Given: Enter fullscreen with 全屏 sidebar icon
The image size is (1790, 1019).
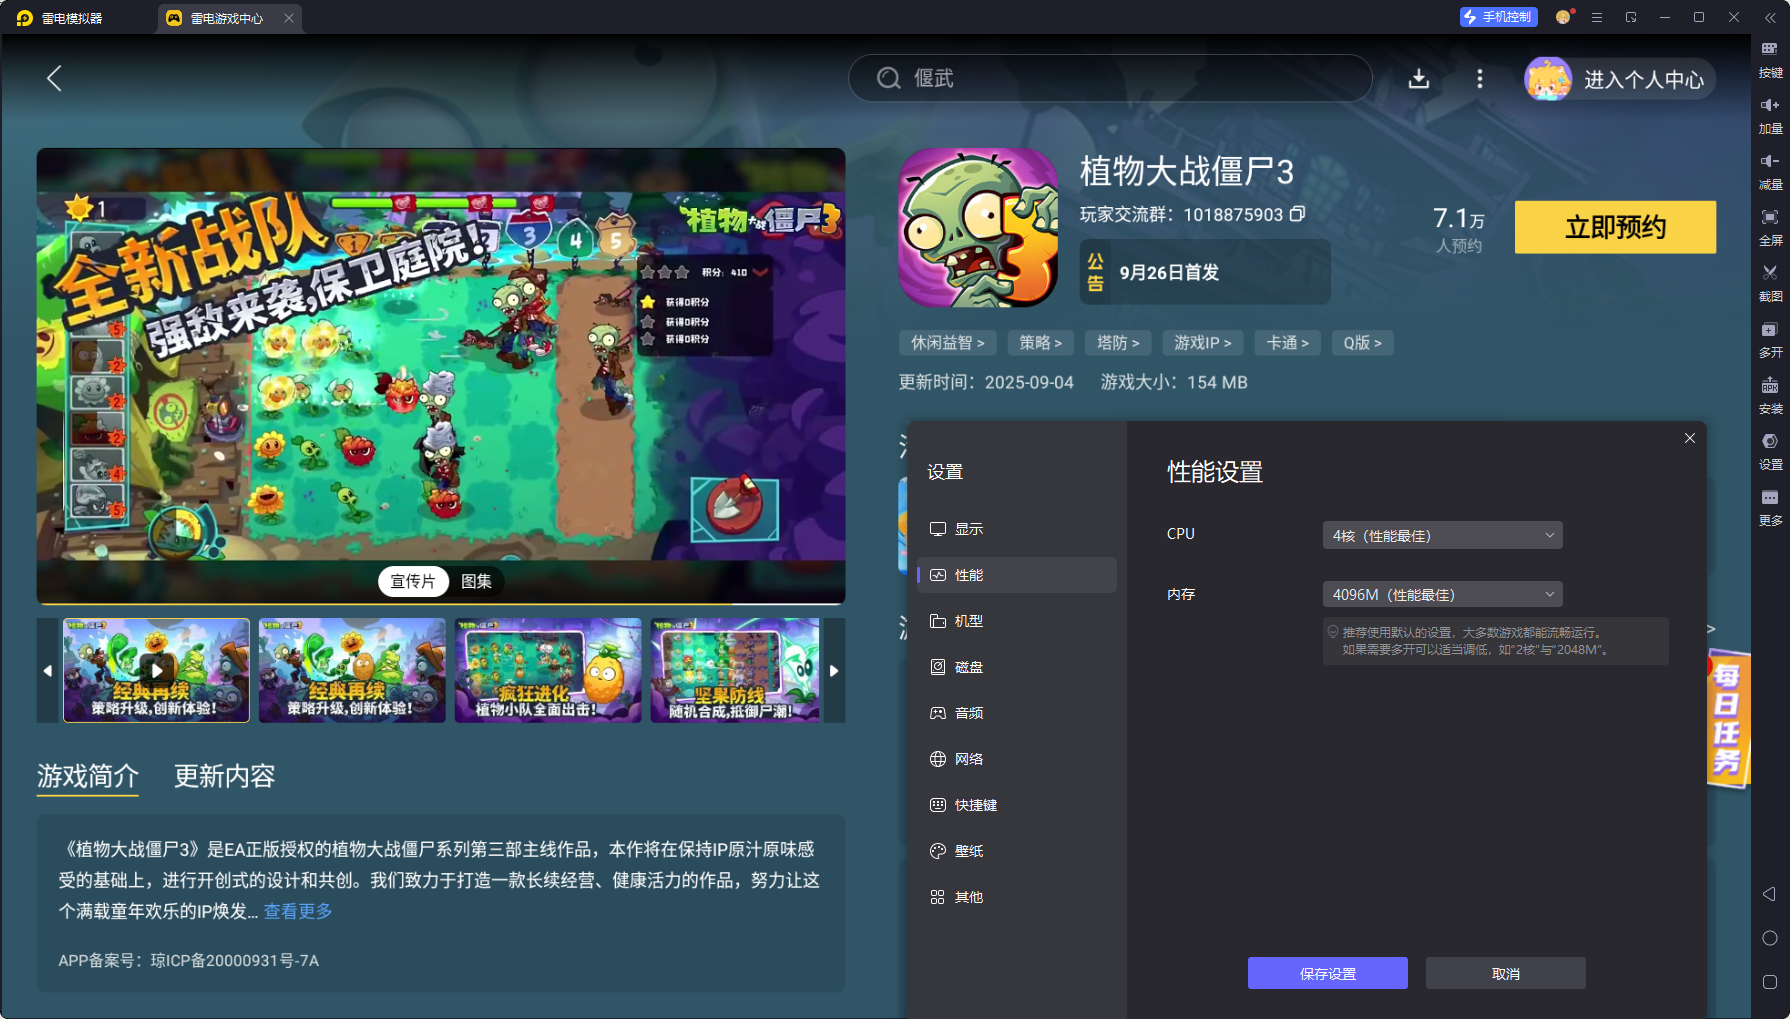Looking at the screenshot, I should tap(1770, 228).
